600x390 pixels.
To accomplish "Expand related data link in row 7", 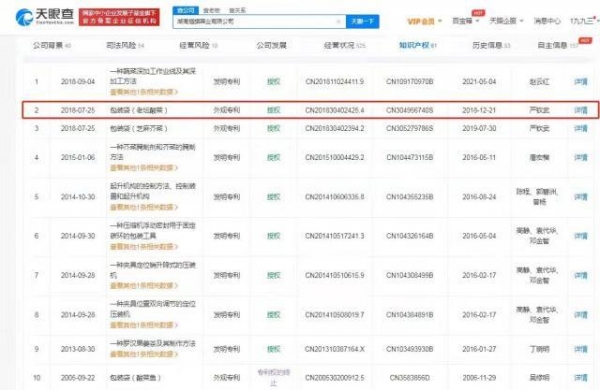I will click(x=144, y=286).
